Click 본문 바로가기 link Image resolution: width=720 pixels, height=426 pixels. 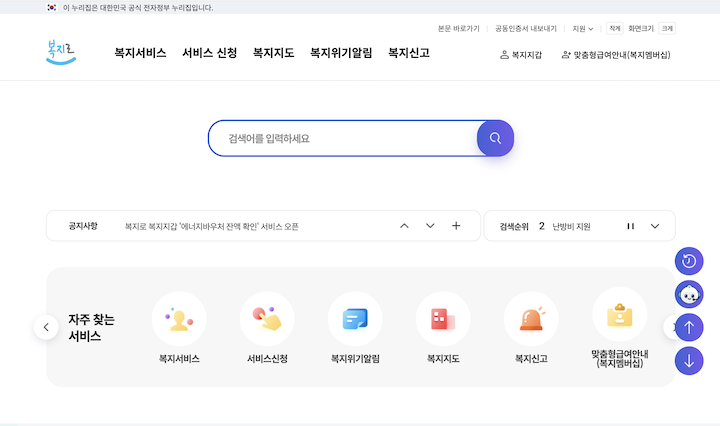tap(458, 28)
